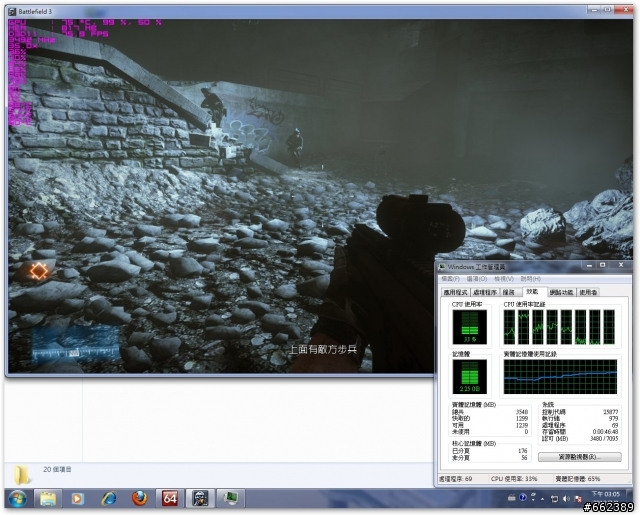Viewport: 640px width, 515px height.
Task: Open the Windows Start menu orb
Action: point(17,498)
